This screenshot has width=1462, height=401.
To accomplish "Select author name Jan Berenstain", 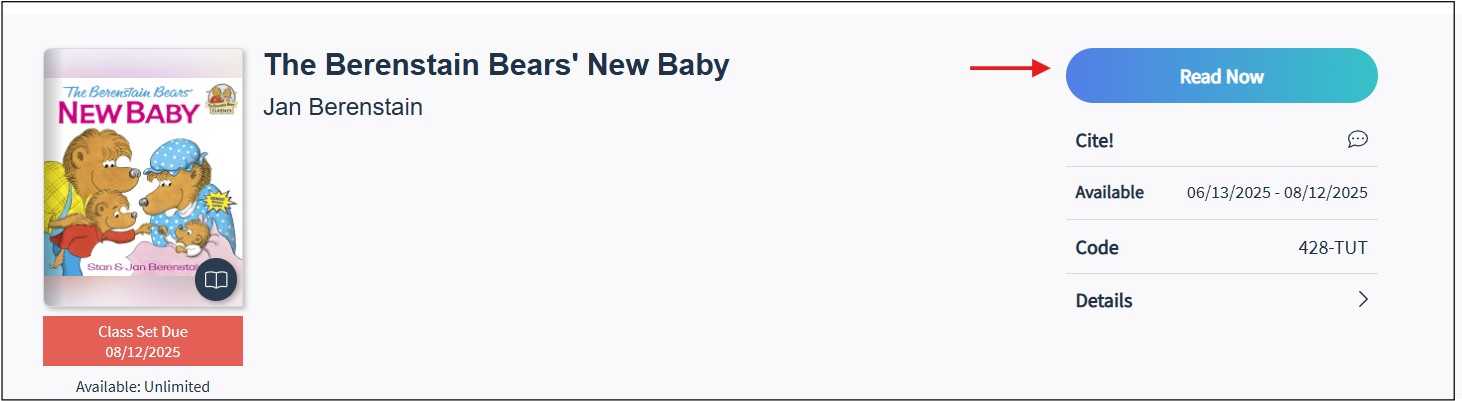I will tap(343, 106).
